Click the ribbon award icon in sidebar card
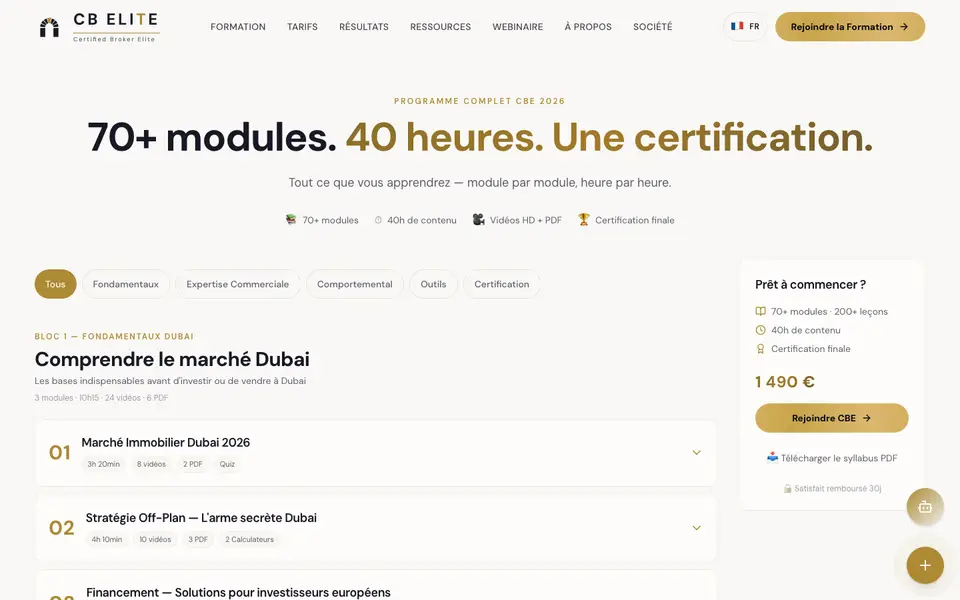Screen dimensions: 960x600 pos(760,348)
